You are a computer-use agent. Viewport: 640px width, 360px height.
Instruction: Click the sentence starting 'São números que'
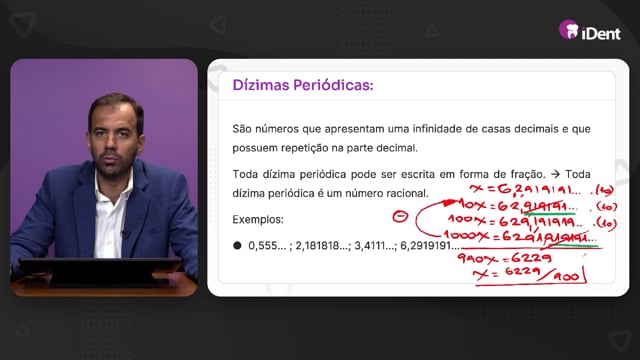pos(411,138)
